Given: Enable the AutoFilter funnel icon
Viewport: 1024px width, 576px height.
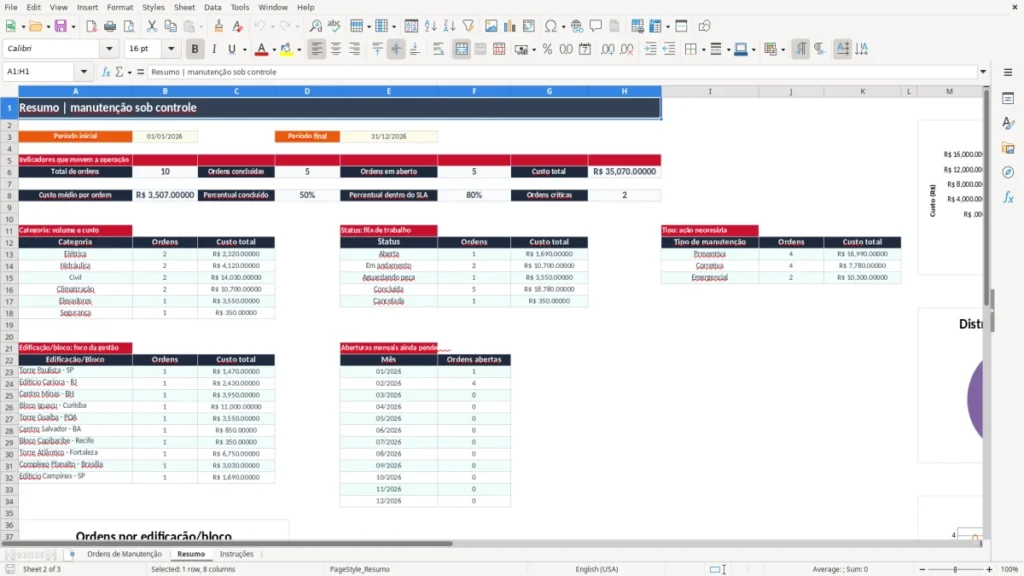Looking at the screenshot, I should pyautogui.click(x=468, y=26).
